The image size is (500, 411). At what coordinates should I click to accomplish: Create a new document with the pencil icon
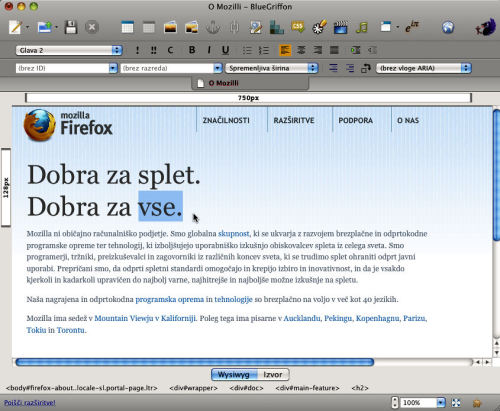point(15,27)
